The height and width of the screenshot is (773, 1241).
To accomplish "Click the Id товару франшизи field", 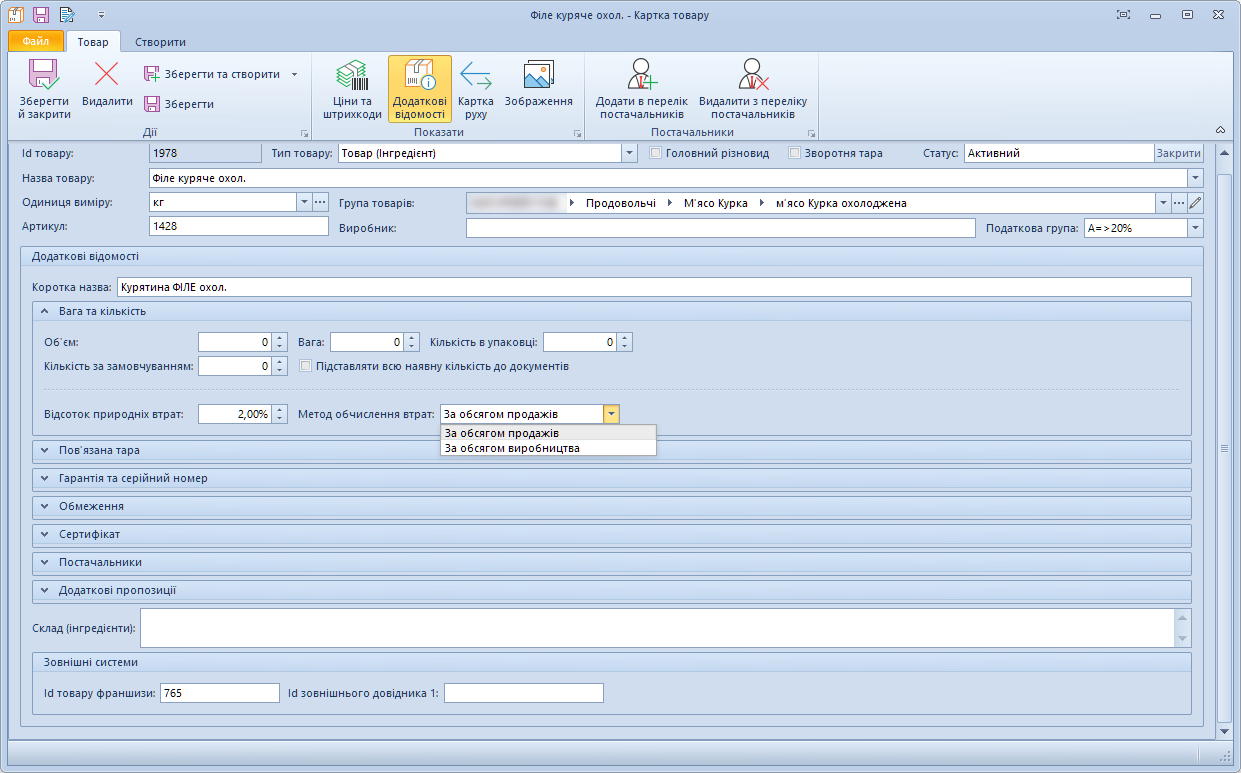I will tap(220, 693).
